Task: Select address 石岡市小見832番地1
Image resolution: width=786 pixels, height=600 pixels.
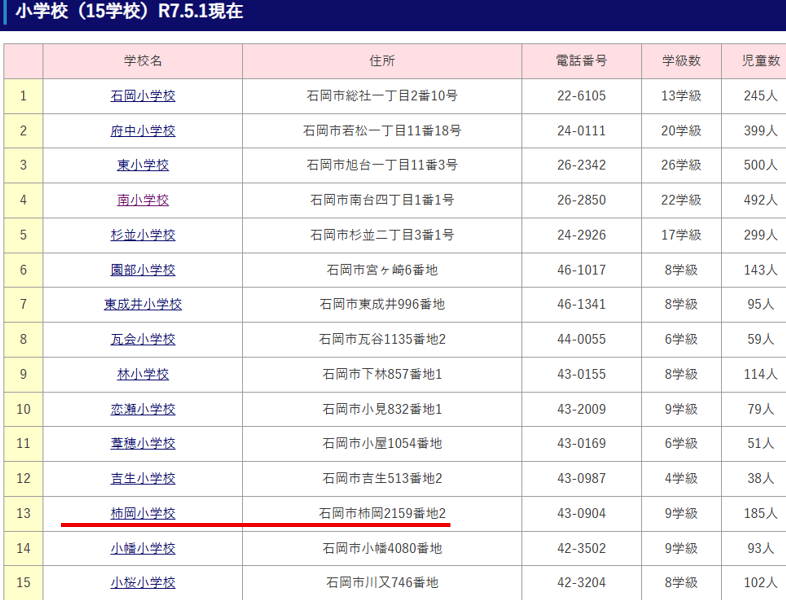Action: pos(382,410)
